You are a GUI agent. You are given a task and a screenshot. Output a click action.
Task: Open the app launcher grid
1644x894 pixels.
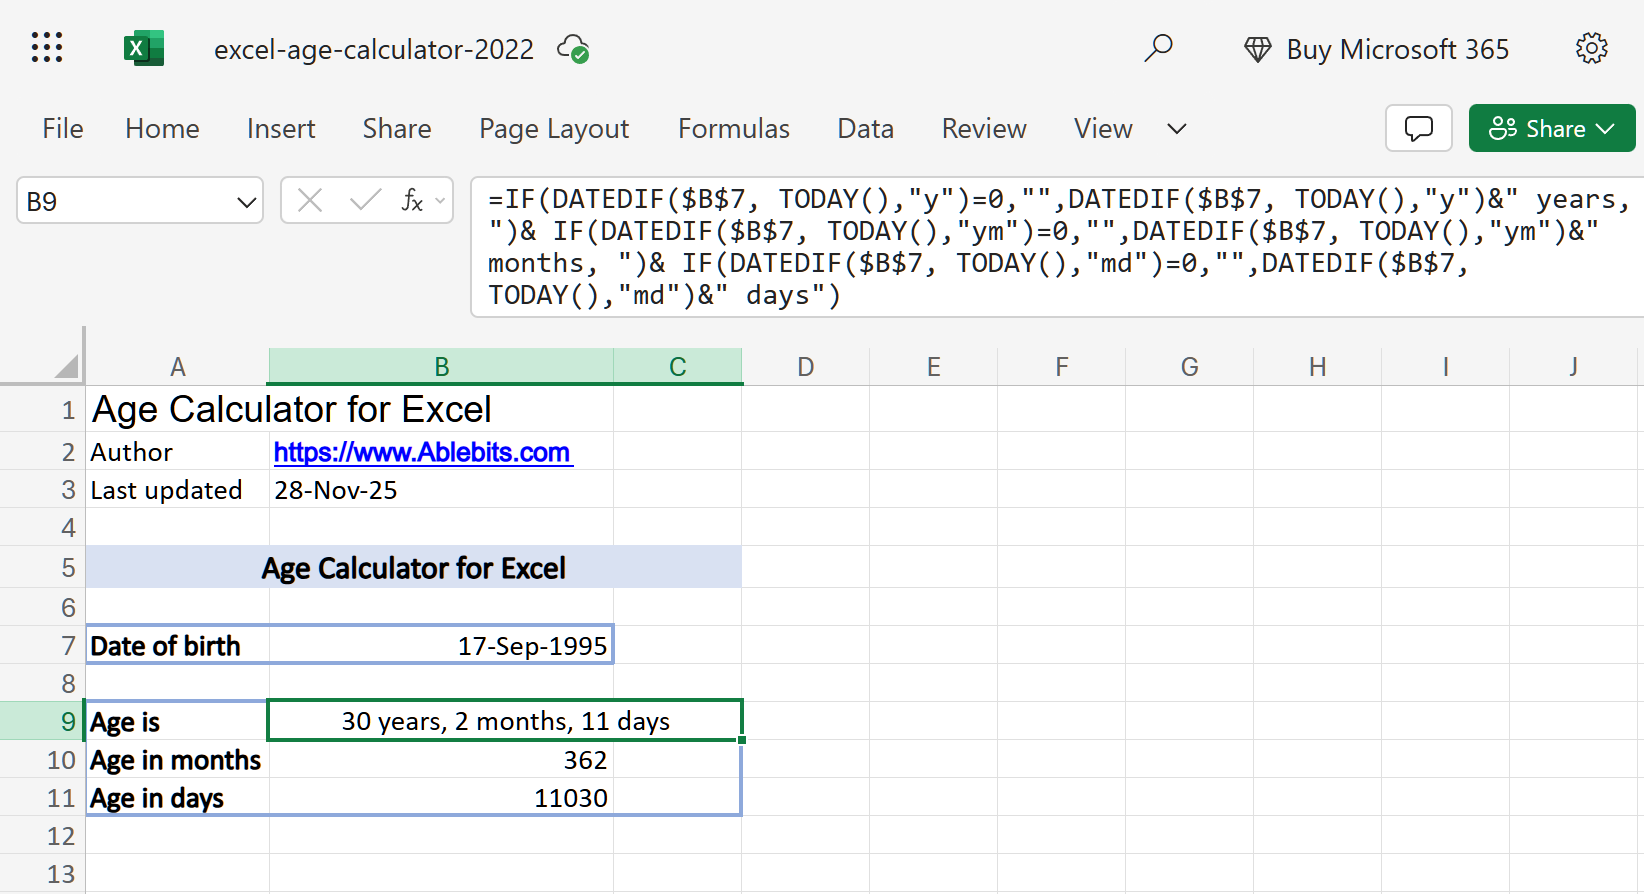tap(47, 48)
